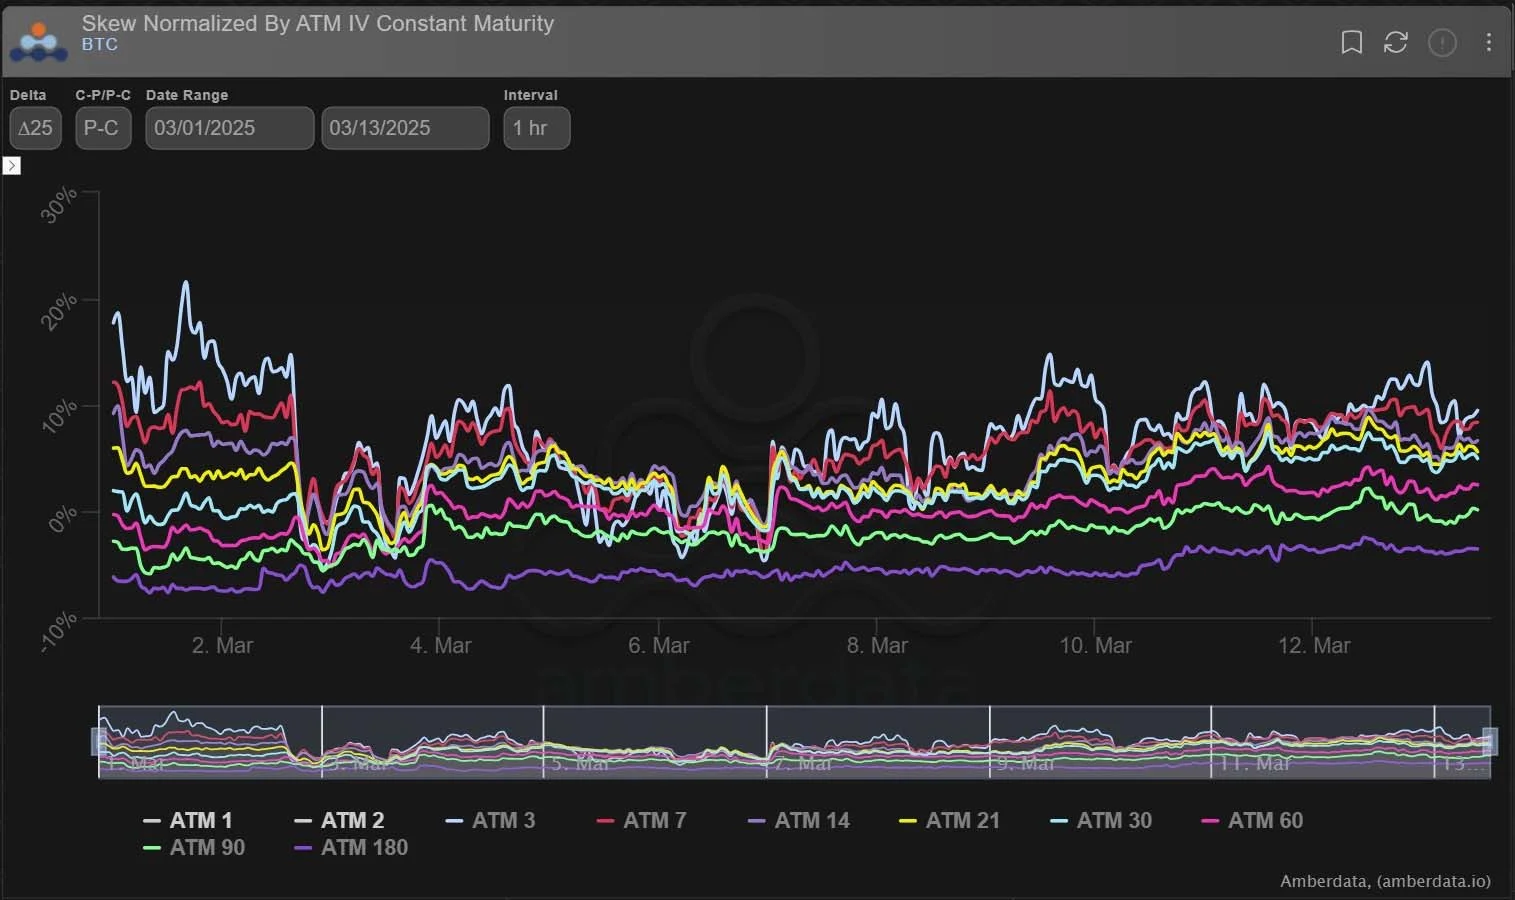The image size is (1515, 900).
Task: Click the bookmark icon in header
Action: 1351,42
